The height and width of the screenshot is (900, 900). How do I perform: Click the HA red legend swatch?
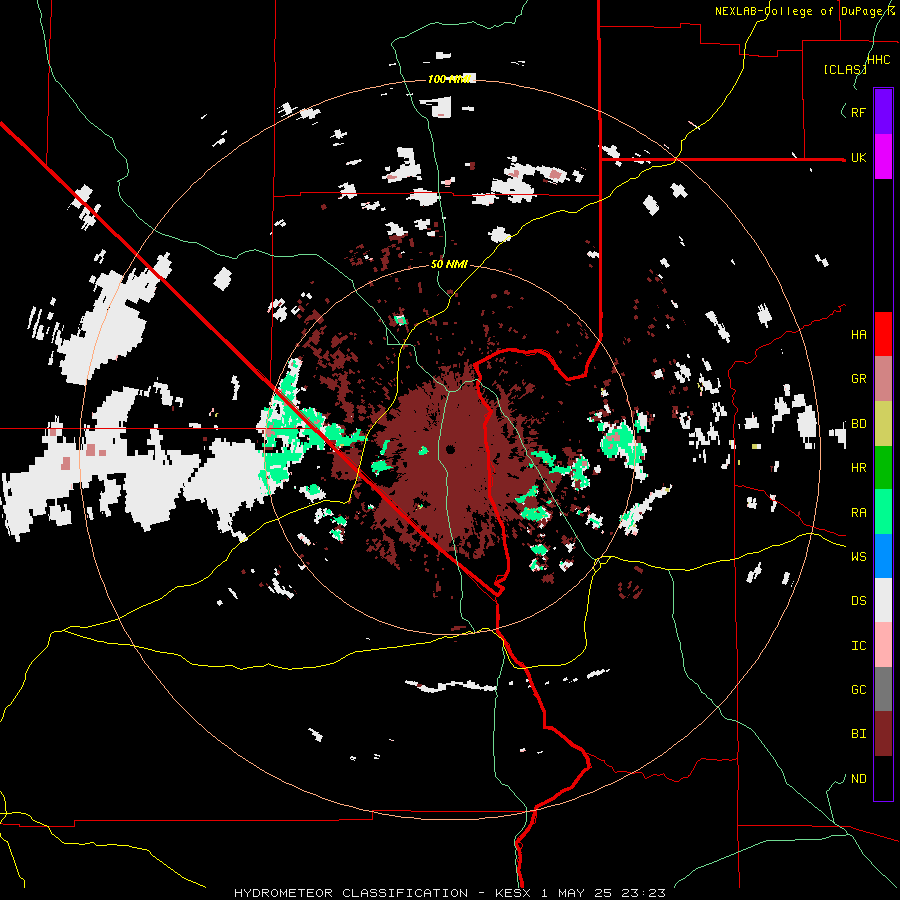tap(883, 334)
